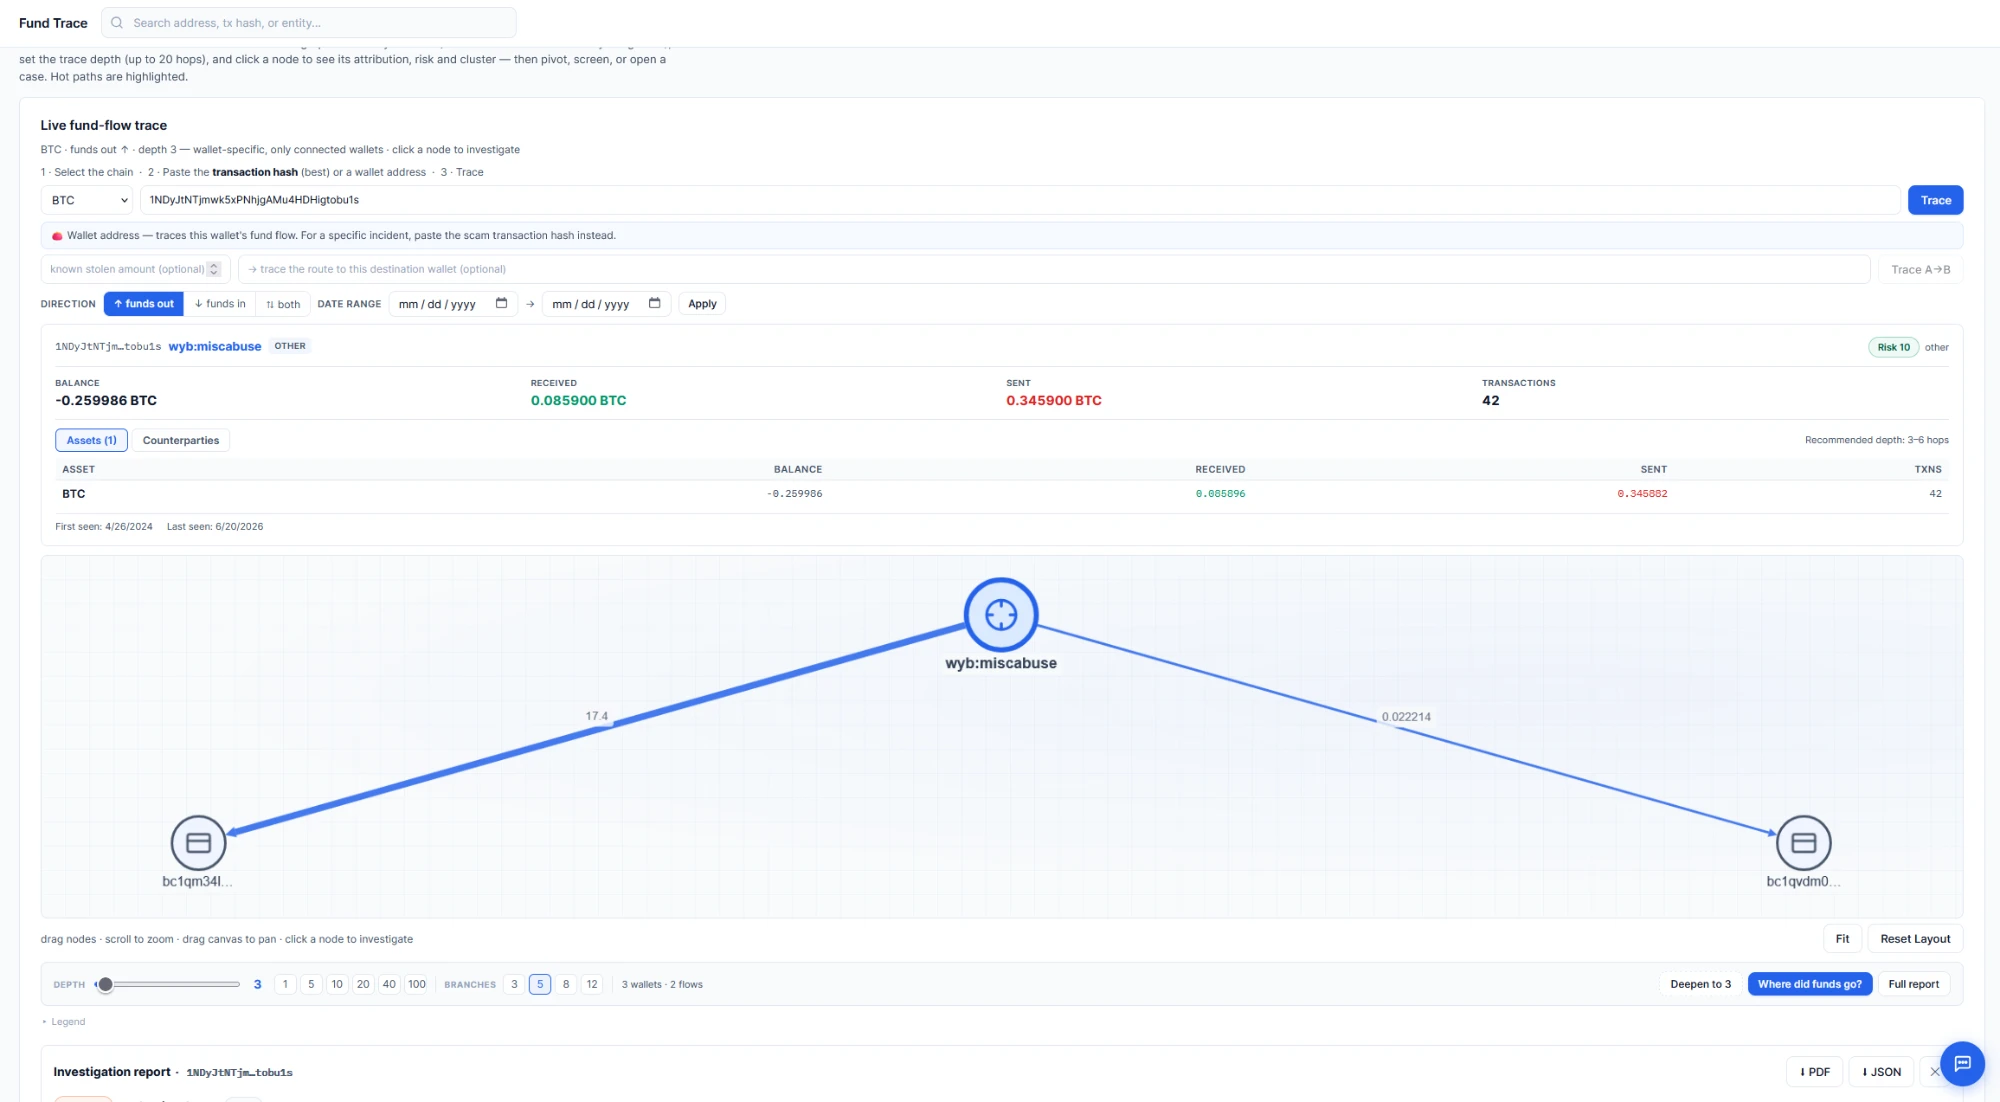2000x1102 pixels.
Task: Click Reset Layout button
Action: point(1915,938)
